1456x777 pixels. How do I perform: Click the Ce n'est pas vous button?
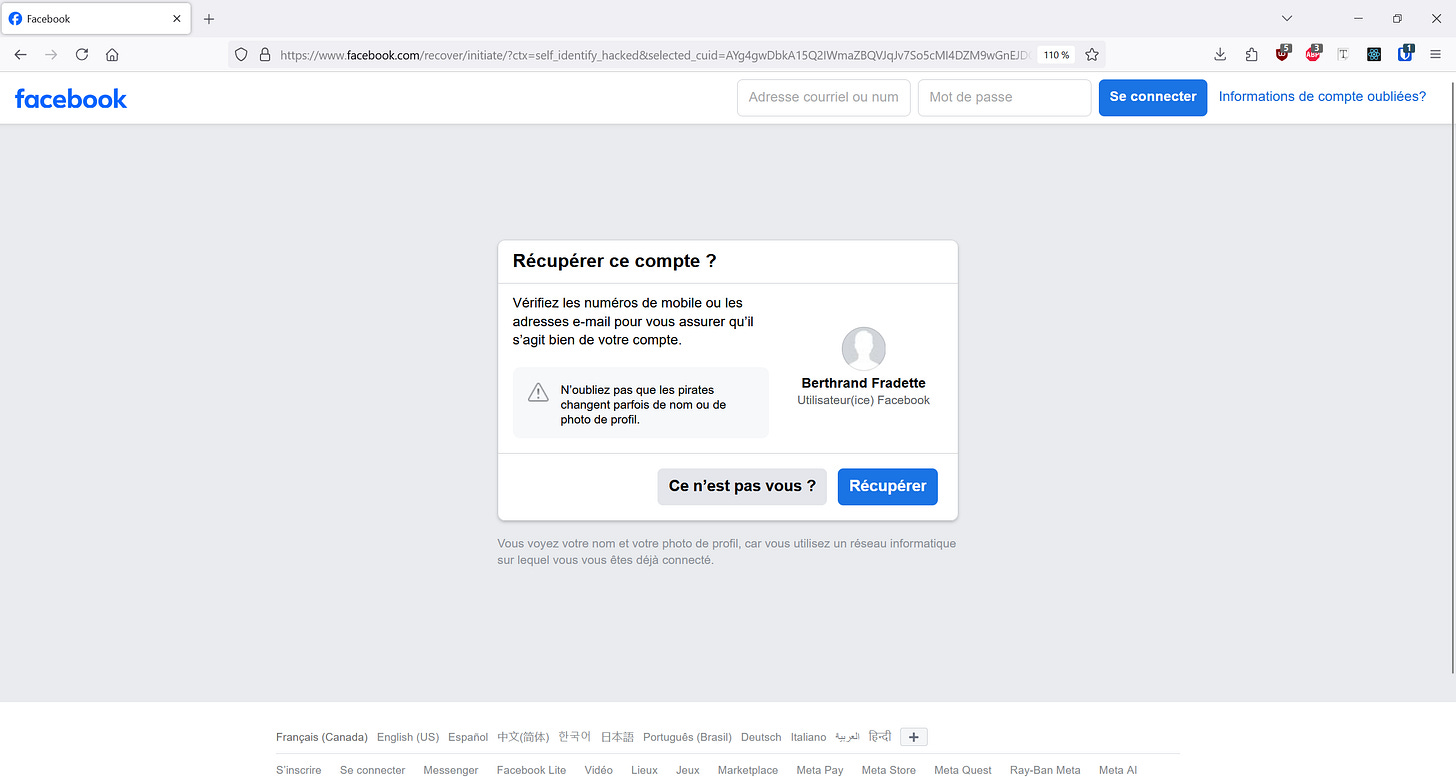pos(742,486)
